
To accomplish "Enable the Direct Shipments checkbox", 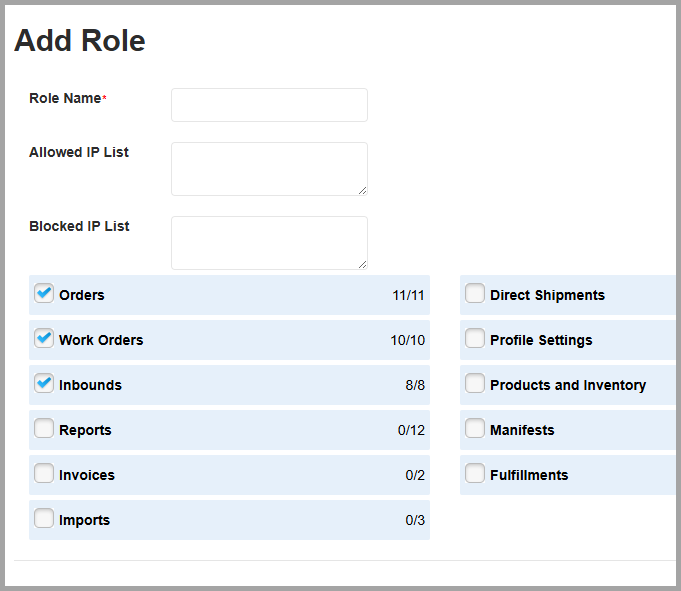I will click(475, 294).
